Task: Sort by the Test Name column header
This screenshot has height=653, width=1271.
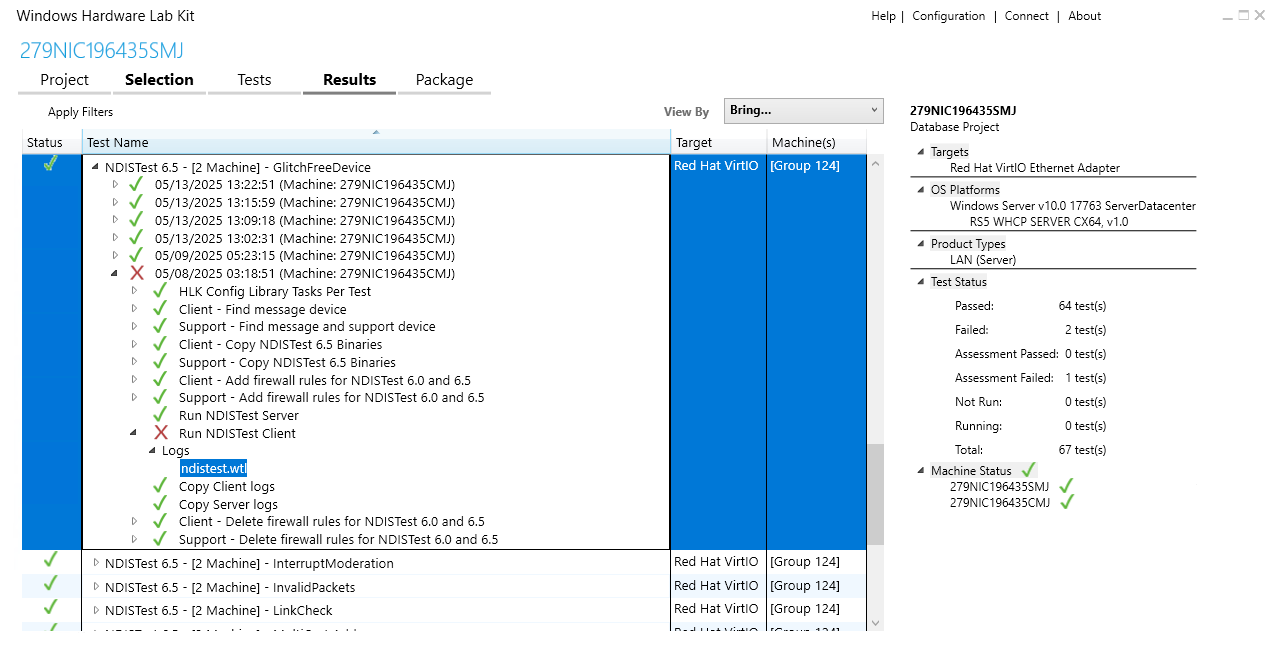Action: 376,142
